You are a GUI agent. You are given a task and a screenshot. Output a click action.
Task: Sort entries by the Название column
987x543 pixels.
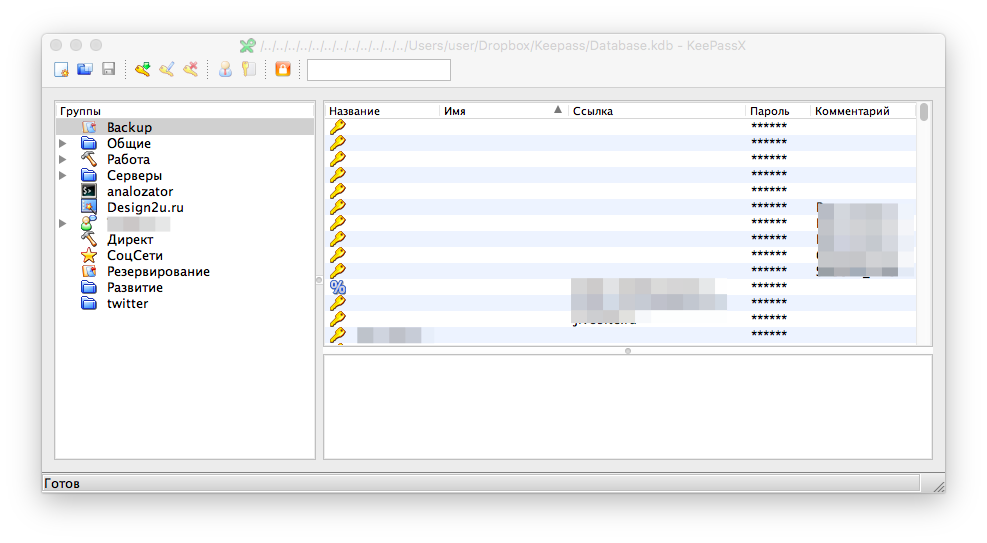(x=382, y=111)
